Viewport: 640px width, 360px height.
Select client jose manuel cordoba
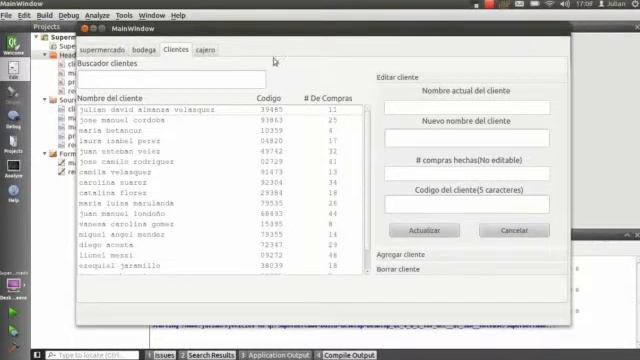pos(220,120)
